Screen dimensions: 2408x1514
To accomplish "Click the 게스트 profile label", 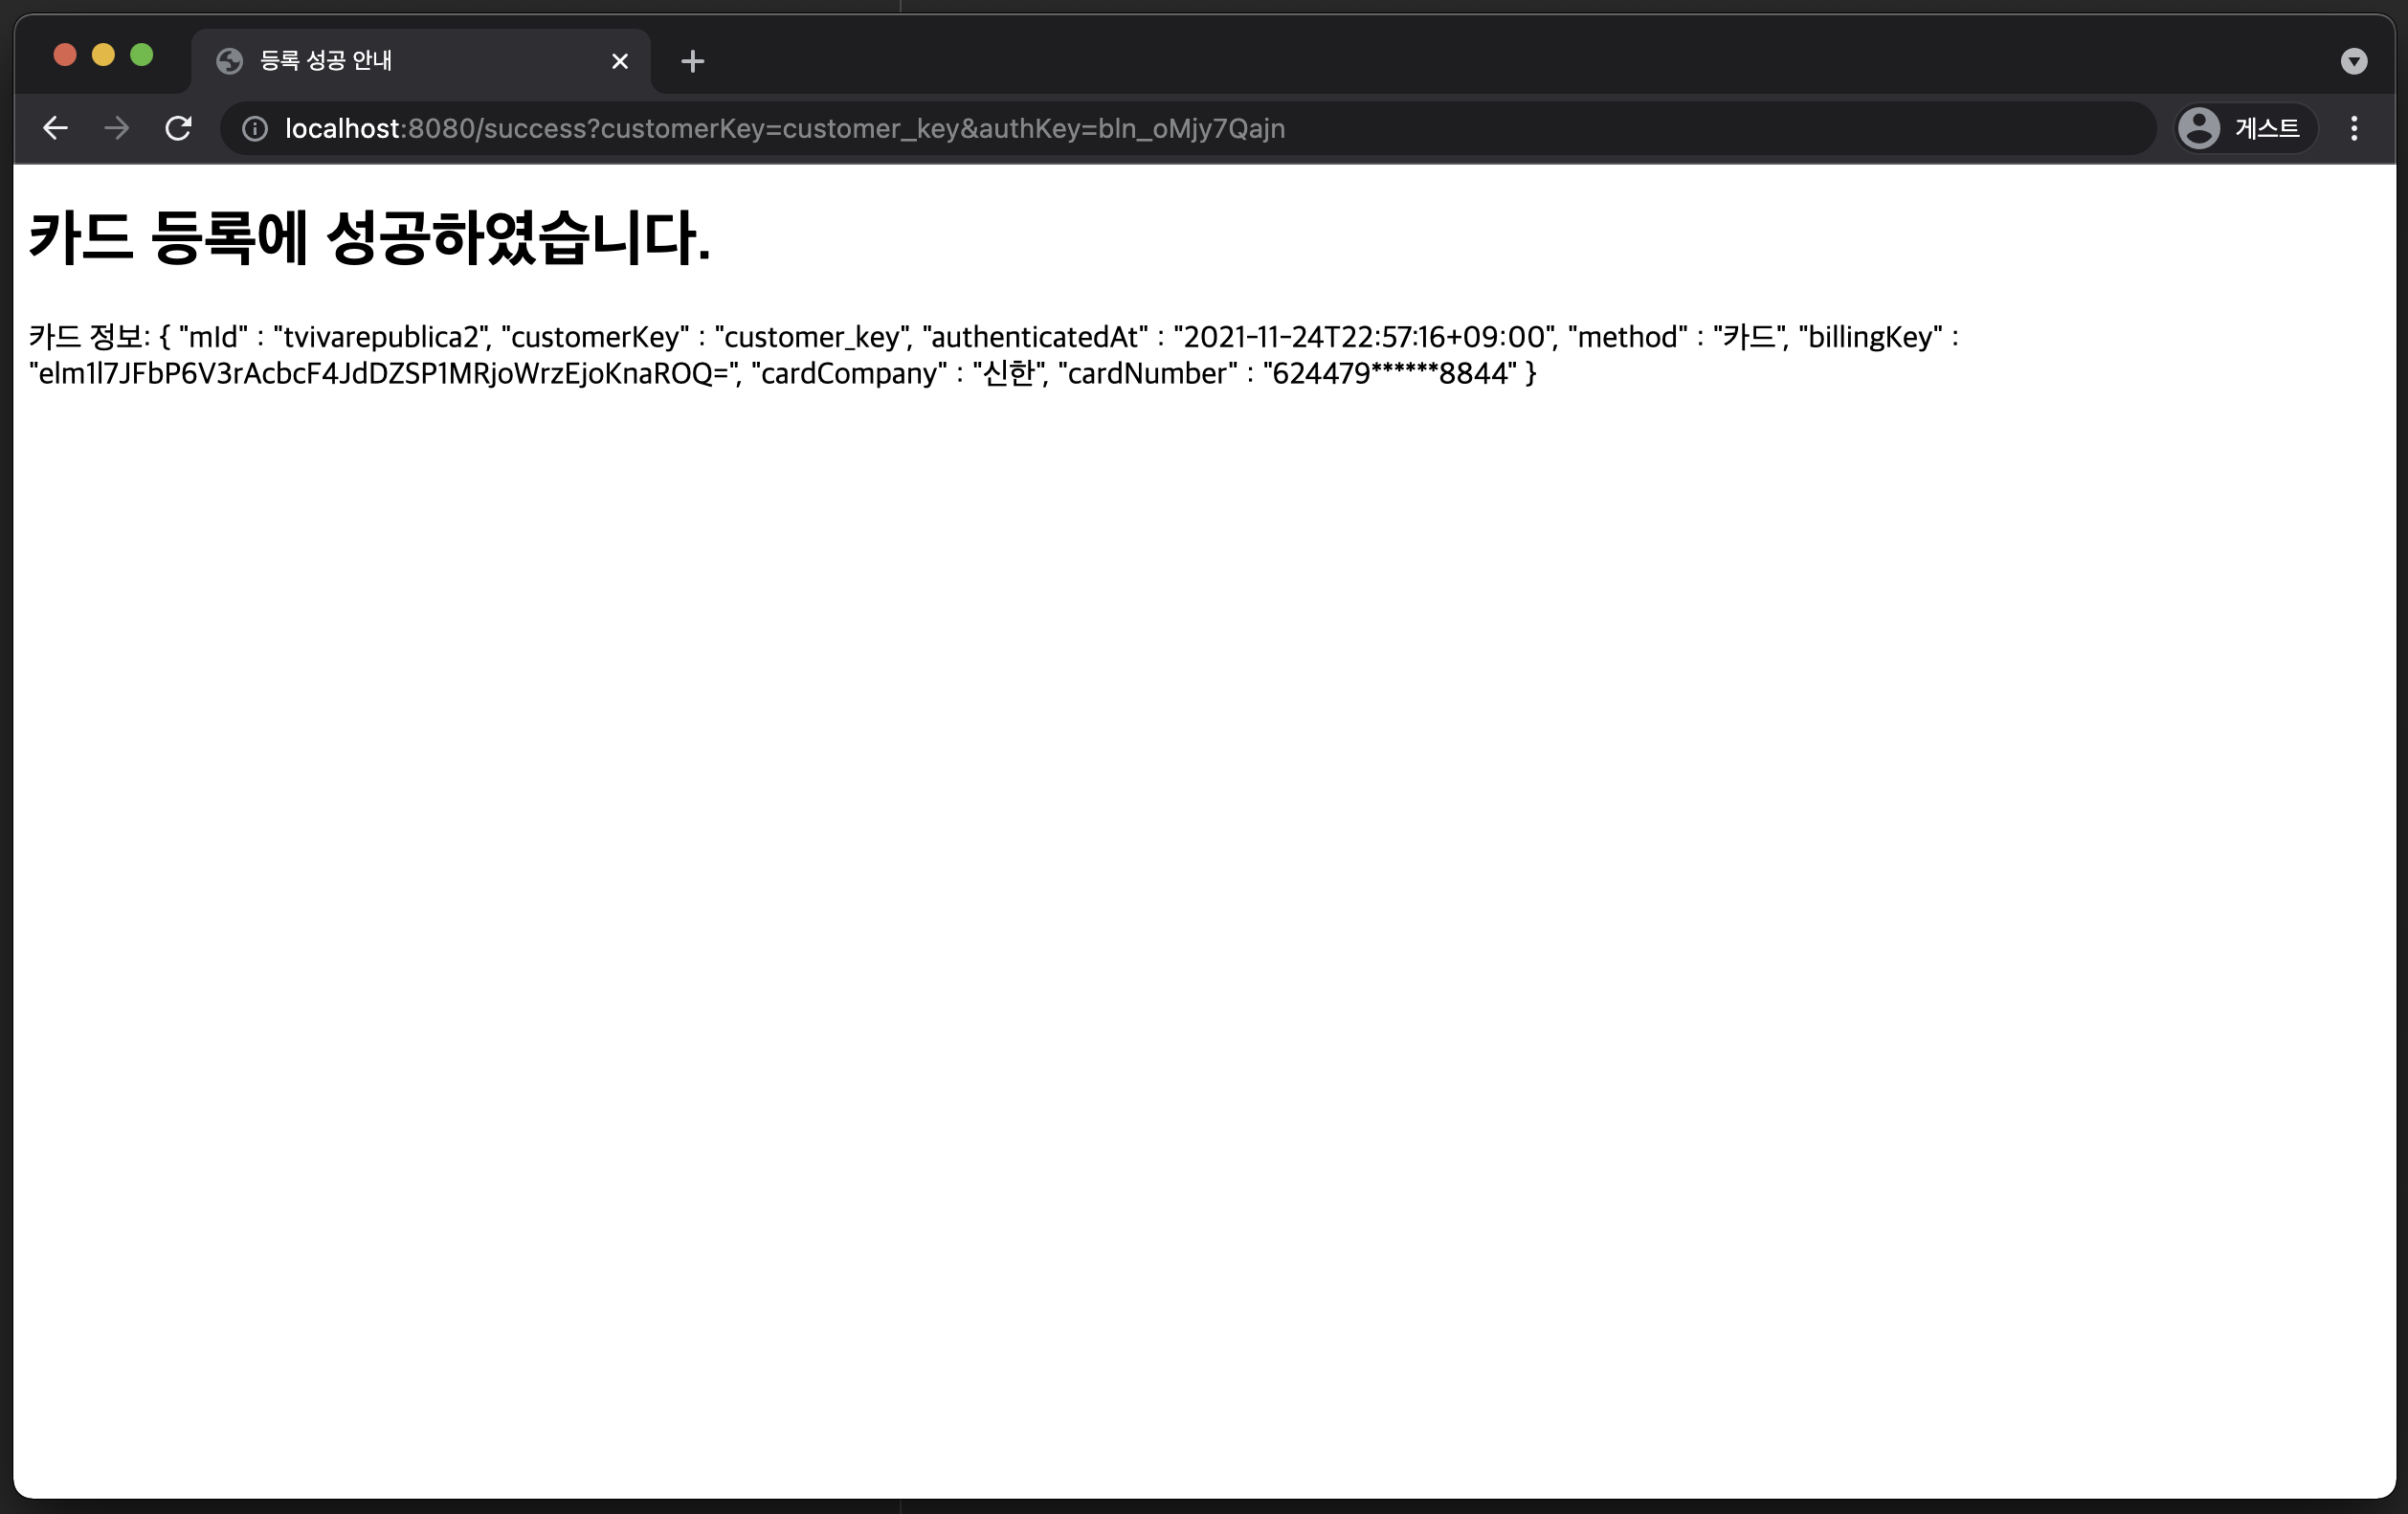I will (2267, 128).
